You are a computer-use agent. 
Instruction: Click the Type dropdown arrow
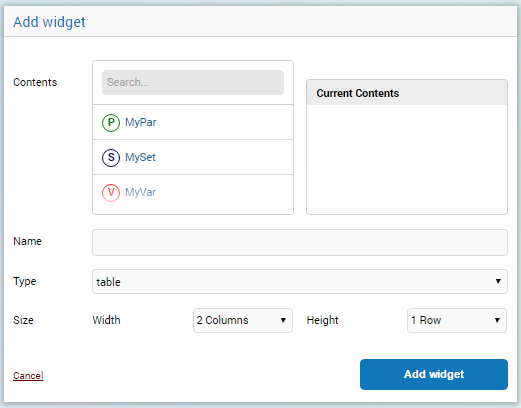tap(498, 281)
